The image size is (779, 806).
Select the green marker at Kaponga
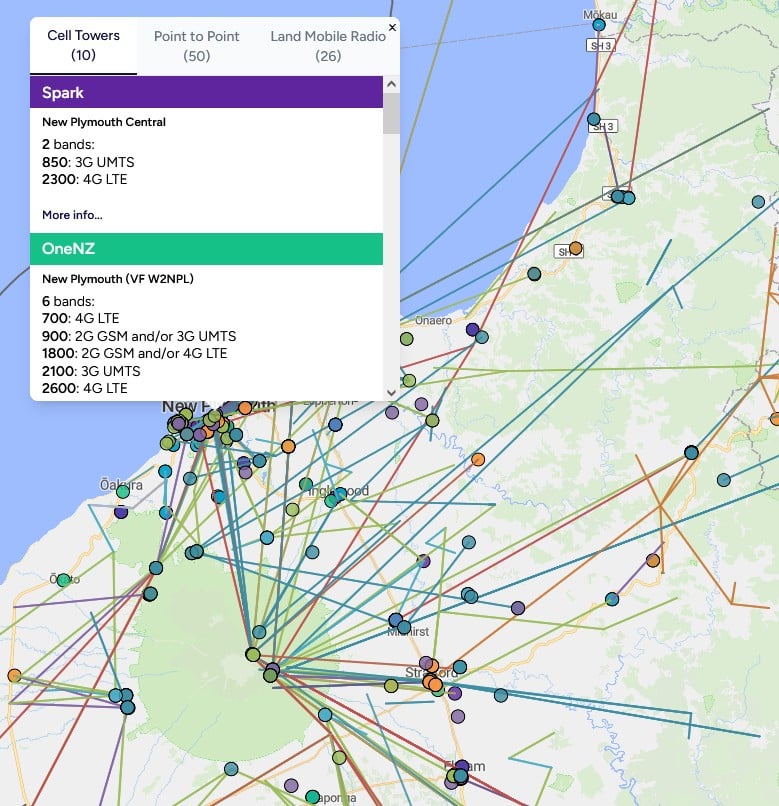[x=313, y=797]
